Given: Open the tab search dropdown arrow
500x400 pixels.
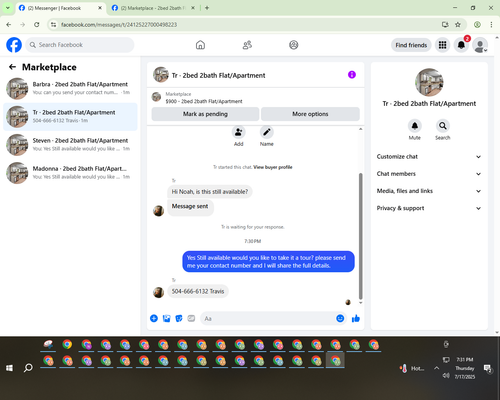Looking at the screenshot, I should tap(7, 8).
